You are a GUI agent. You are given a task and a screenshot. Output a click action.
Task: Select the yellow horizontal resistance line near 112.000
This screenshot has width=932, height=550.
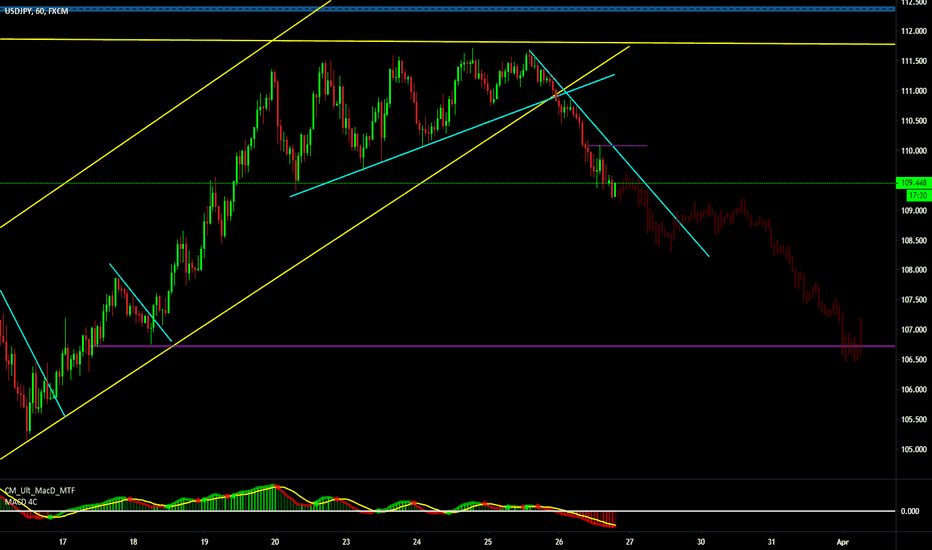(448, 42)
